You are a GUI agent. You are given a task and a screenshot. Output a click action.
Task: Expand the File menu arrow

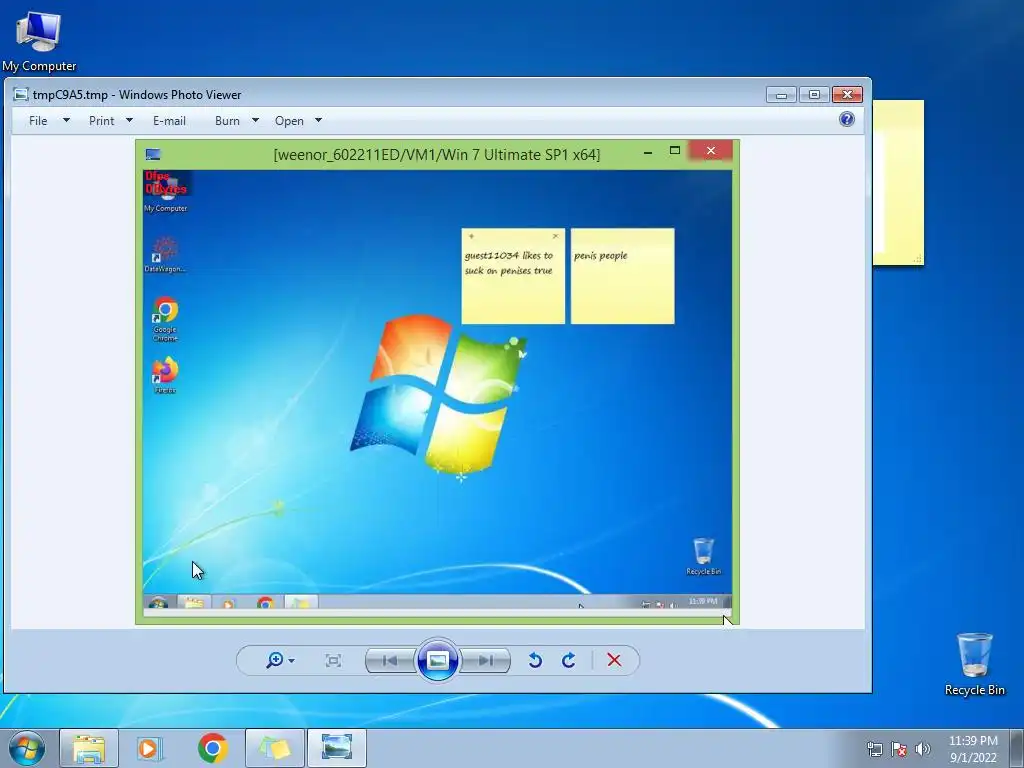tap(66, 120)
